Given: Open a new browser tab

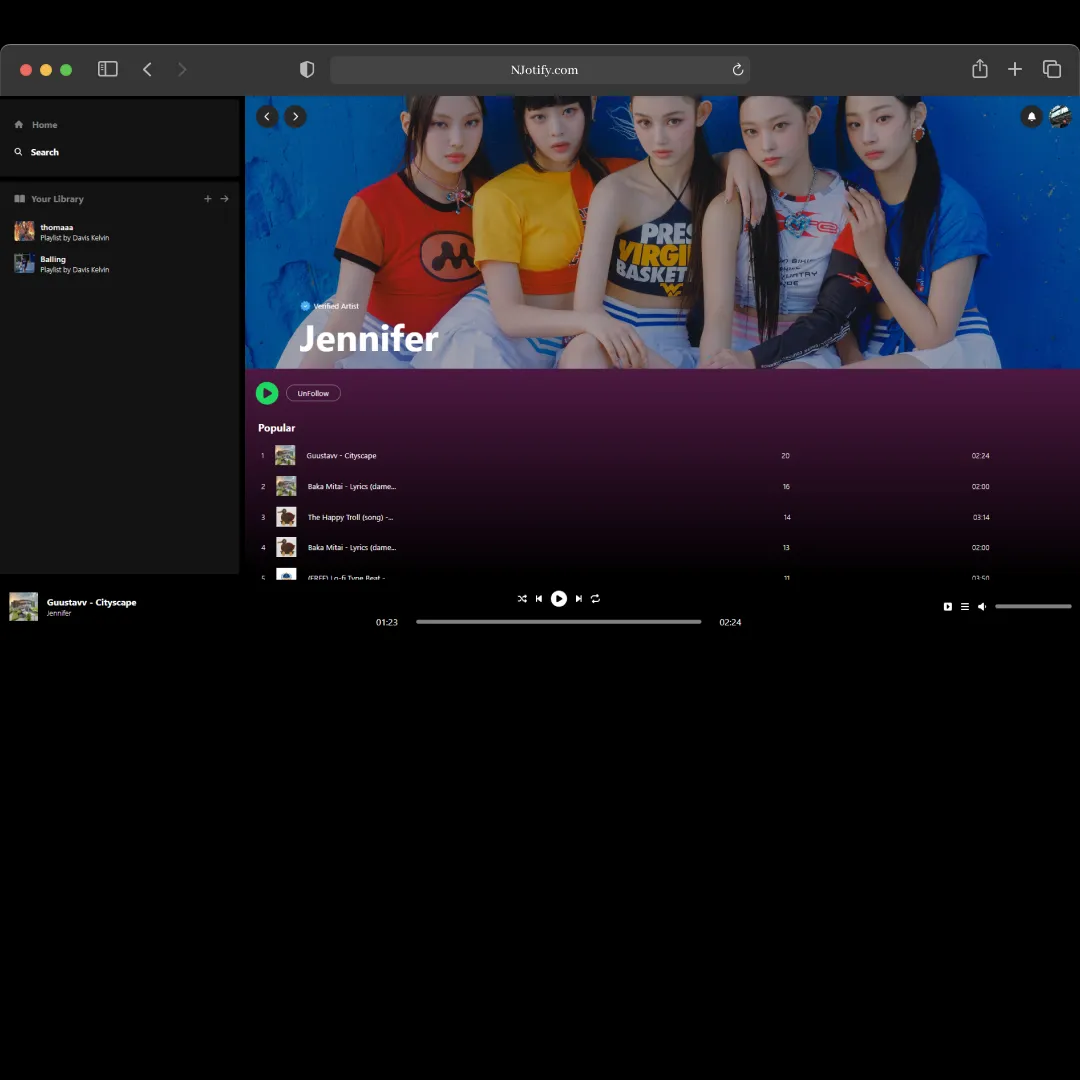Looking at the screenshot, I should tap(1015, 69).
